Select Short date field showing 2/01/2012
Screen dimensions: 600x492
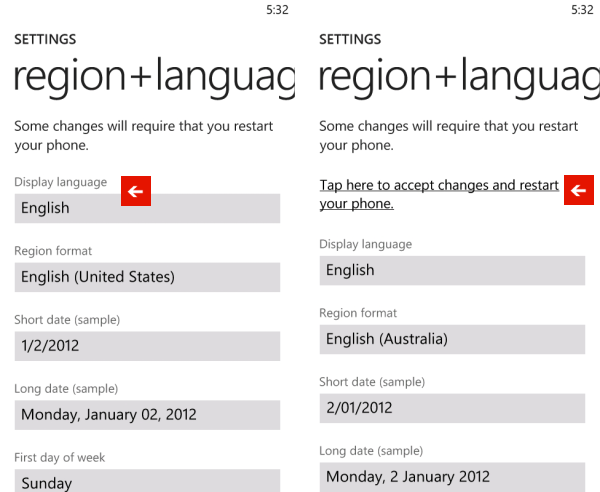coord(452,408)
